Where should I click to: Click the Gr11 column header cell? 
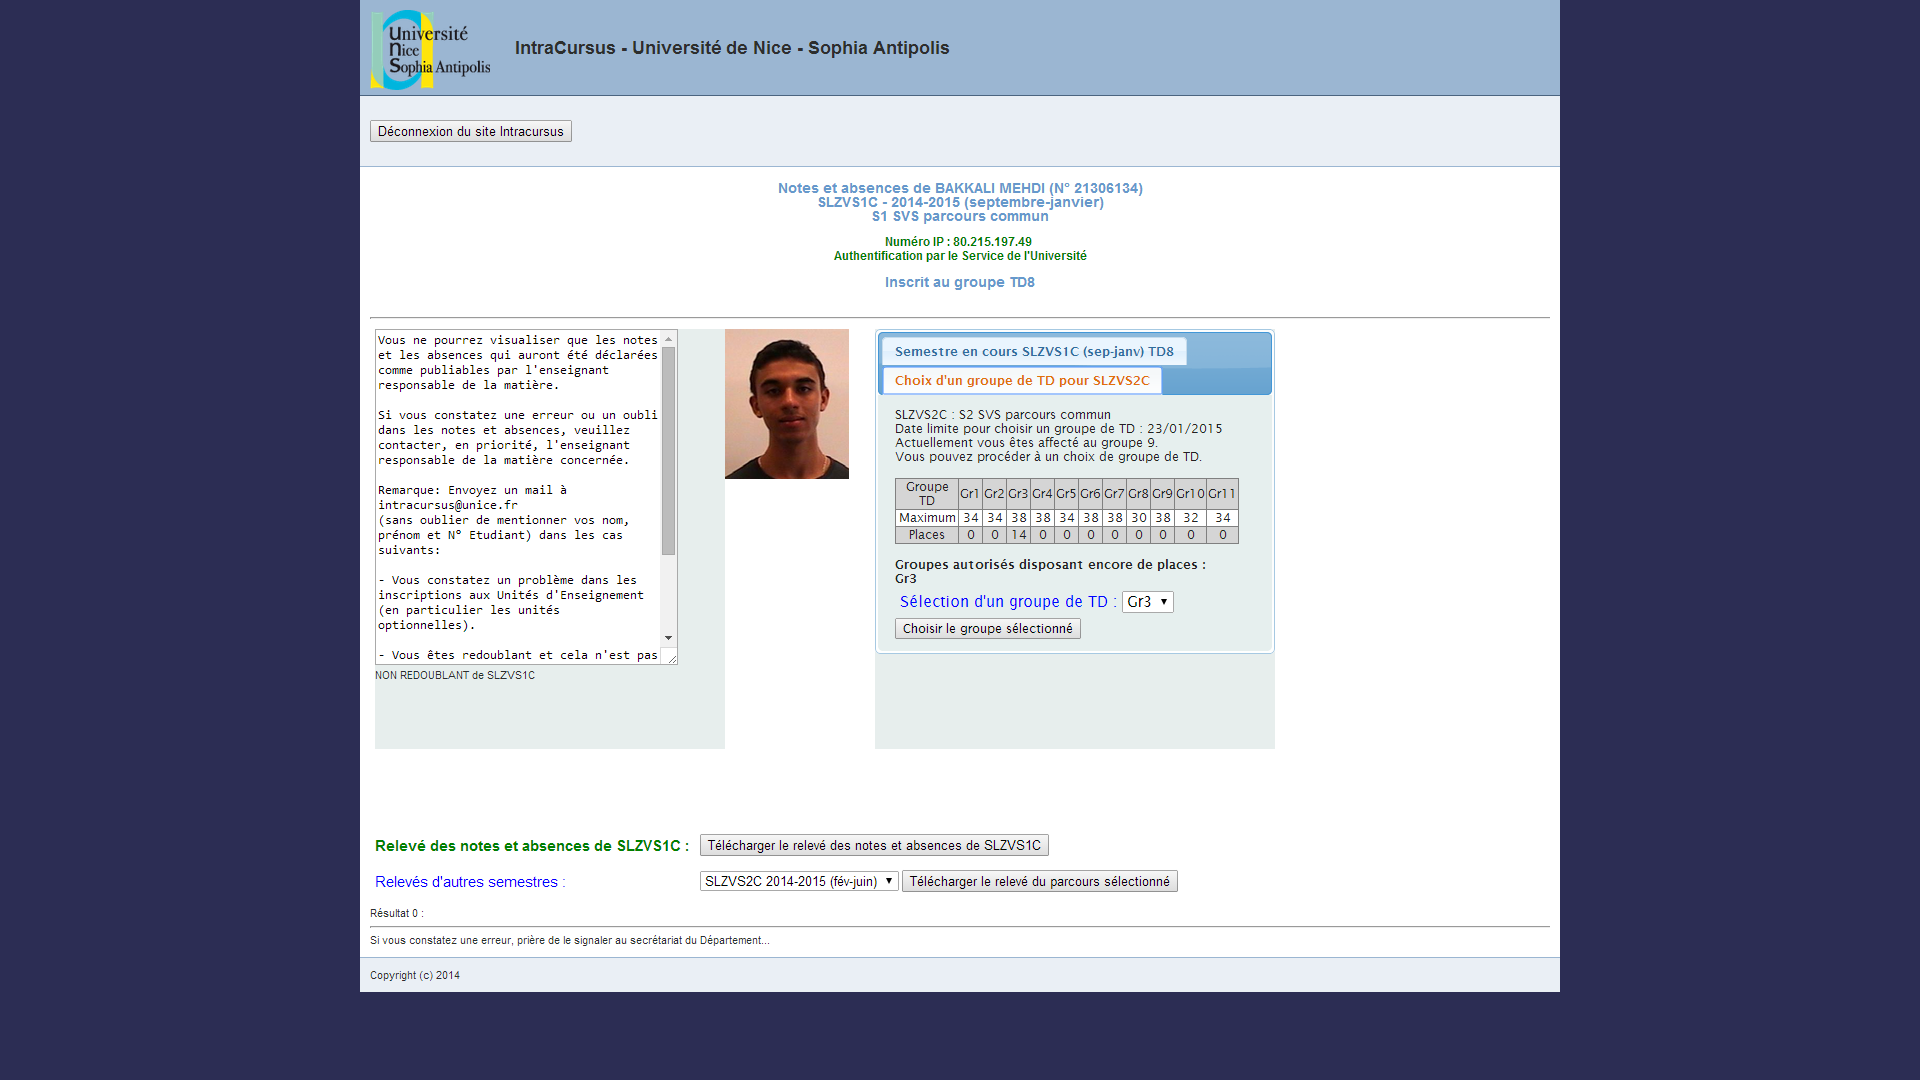(x=1222, y=493)
